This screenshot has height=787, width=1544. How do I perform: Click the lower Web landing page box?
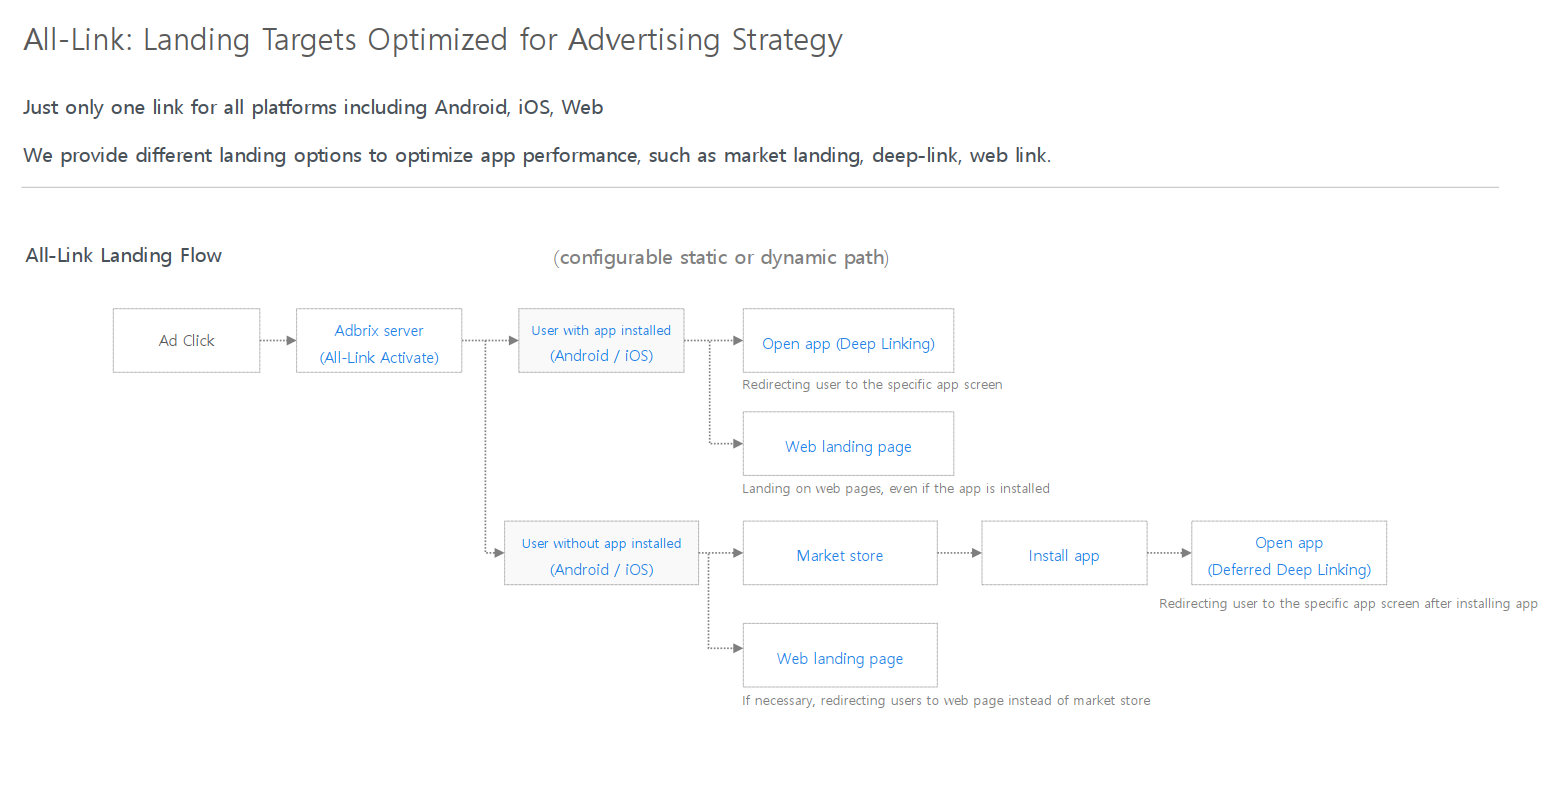tap(840, 658)
